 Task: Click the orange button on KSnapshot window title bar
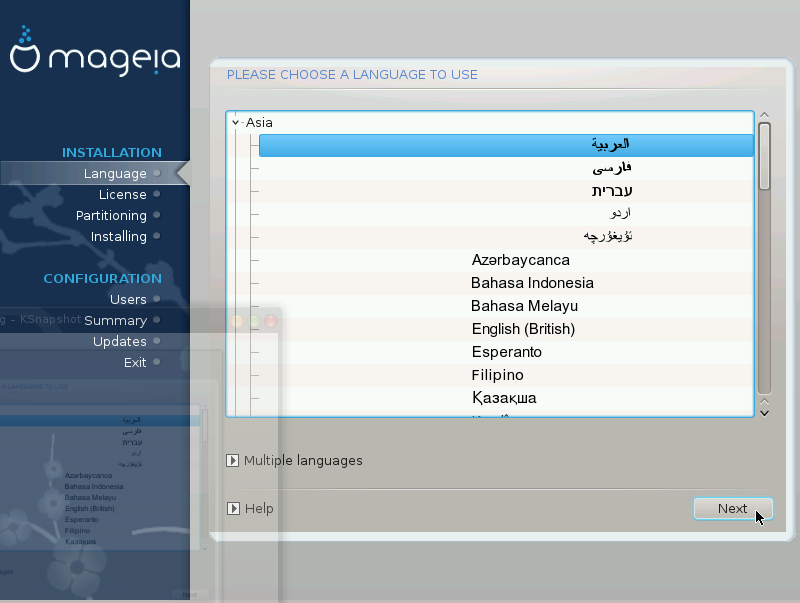pyautogui.click(x=237, y=321)
